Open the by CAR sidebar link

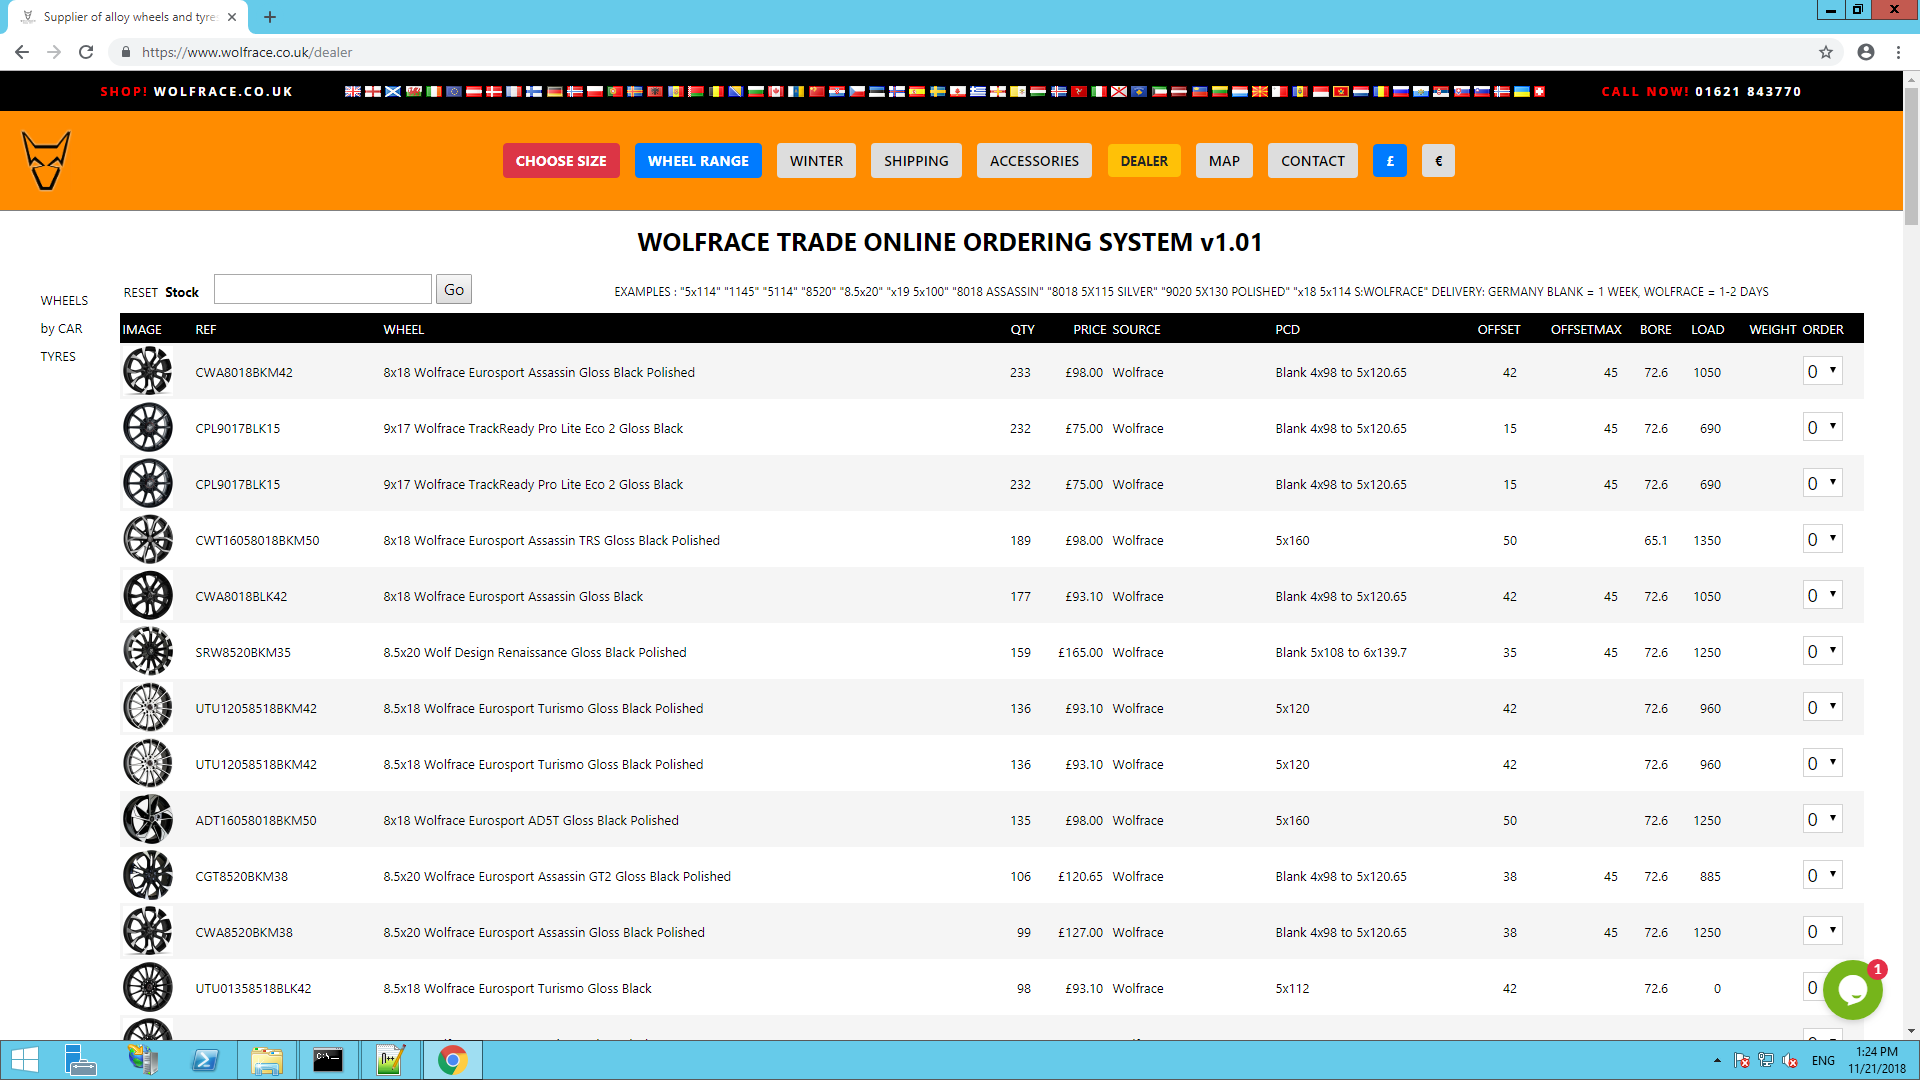(61, 328)
